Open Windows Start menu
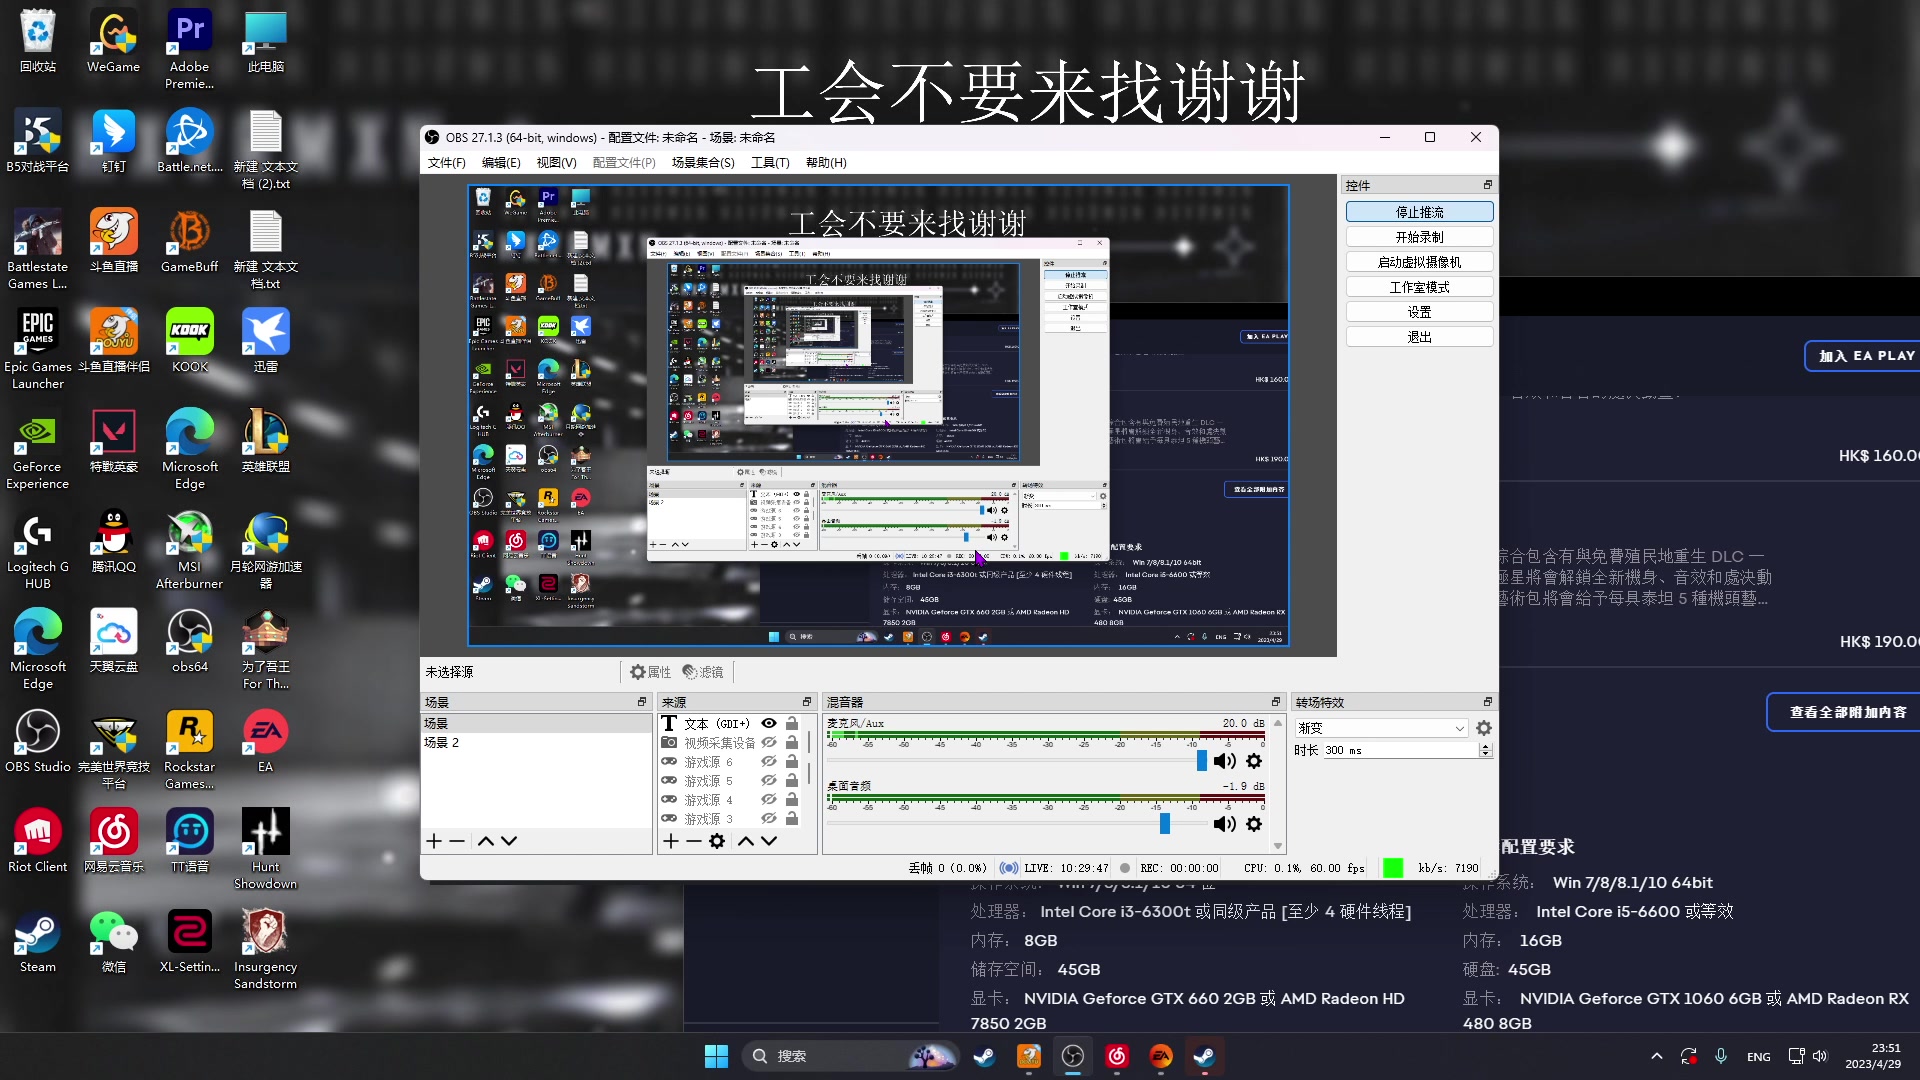This screenshot has height=1080, width=1920. pyautogui.click(x=716, y=1056)
